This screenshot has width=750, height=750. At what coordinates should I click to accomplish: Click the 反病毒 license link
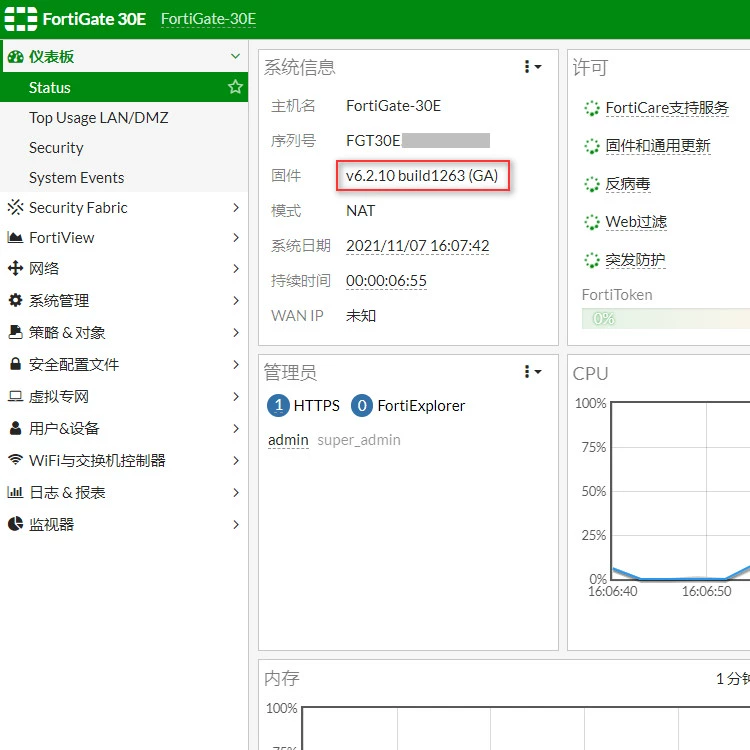628,184
